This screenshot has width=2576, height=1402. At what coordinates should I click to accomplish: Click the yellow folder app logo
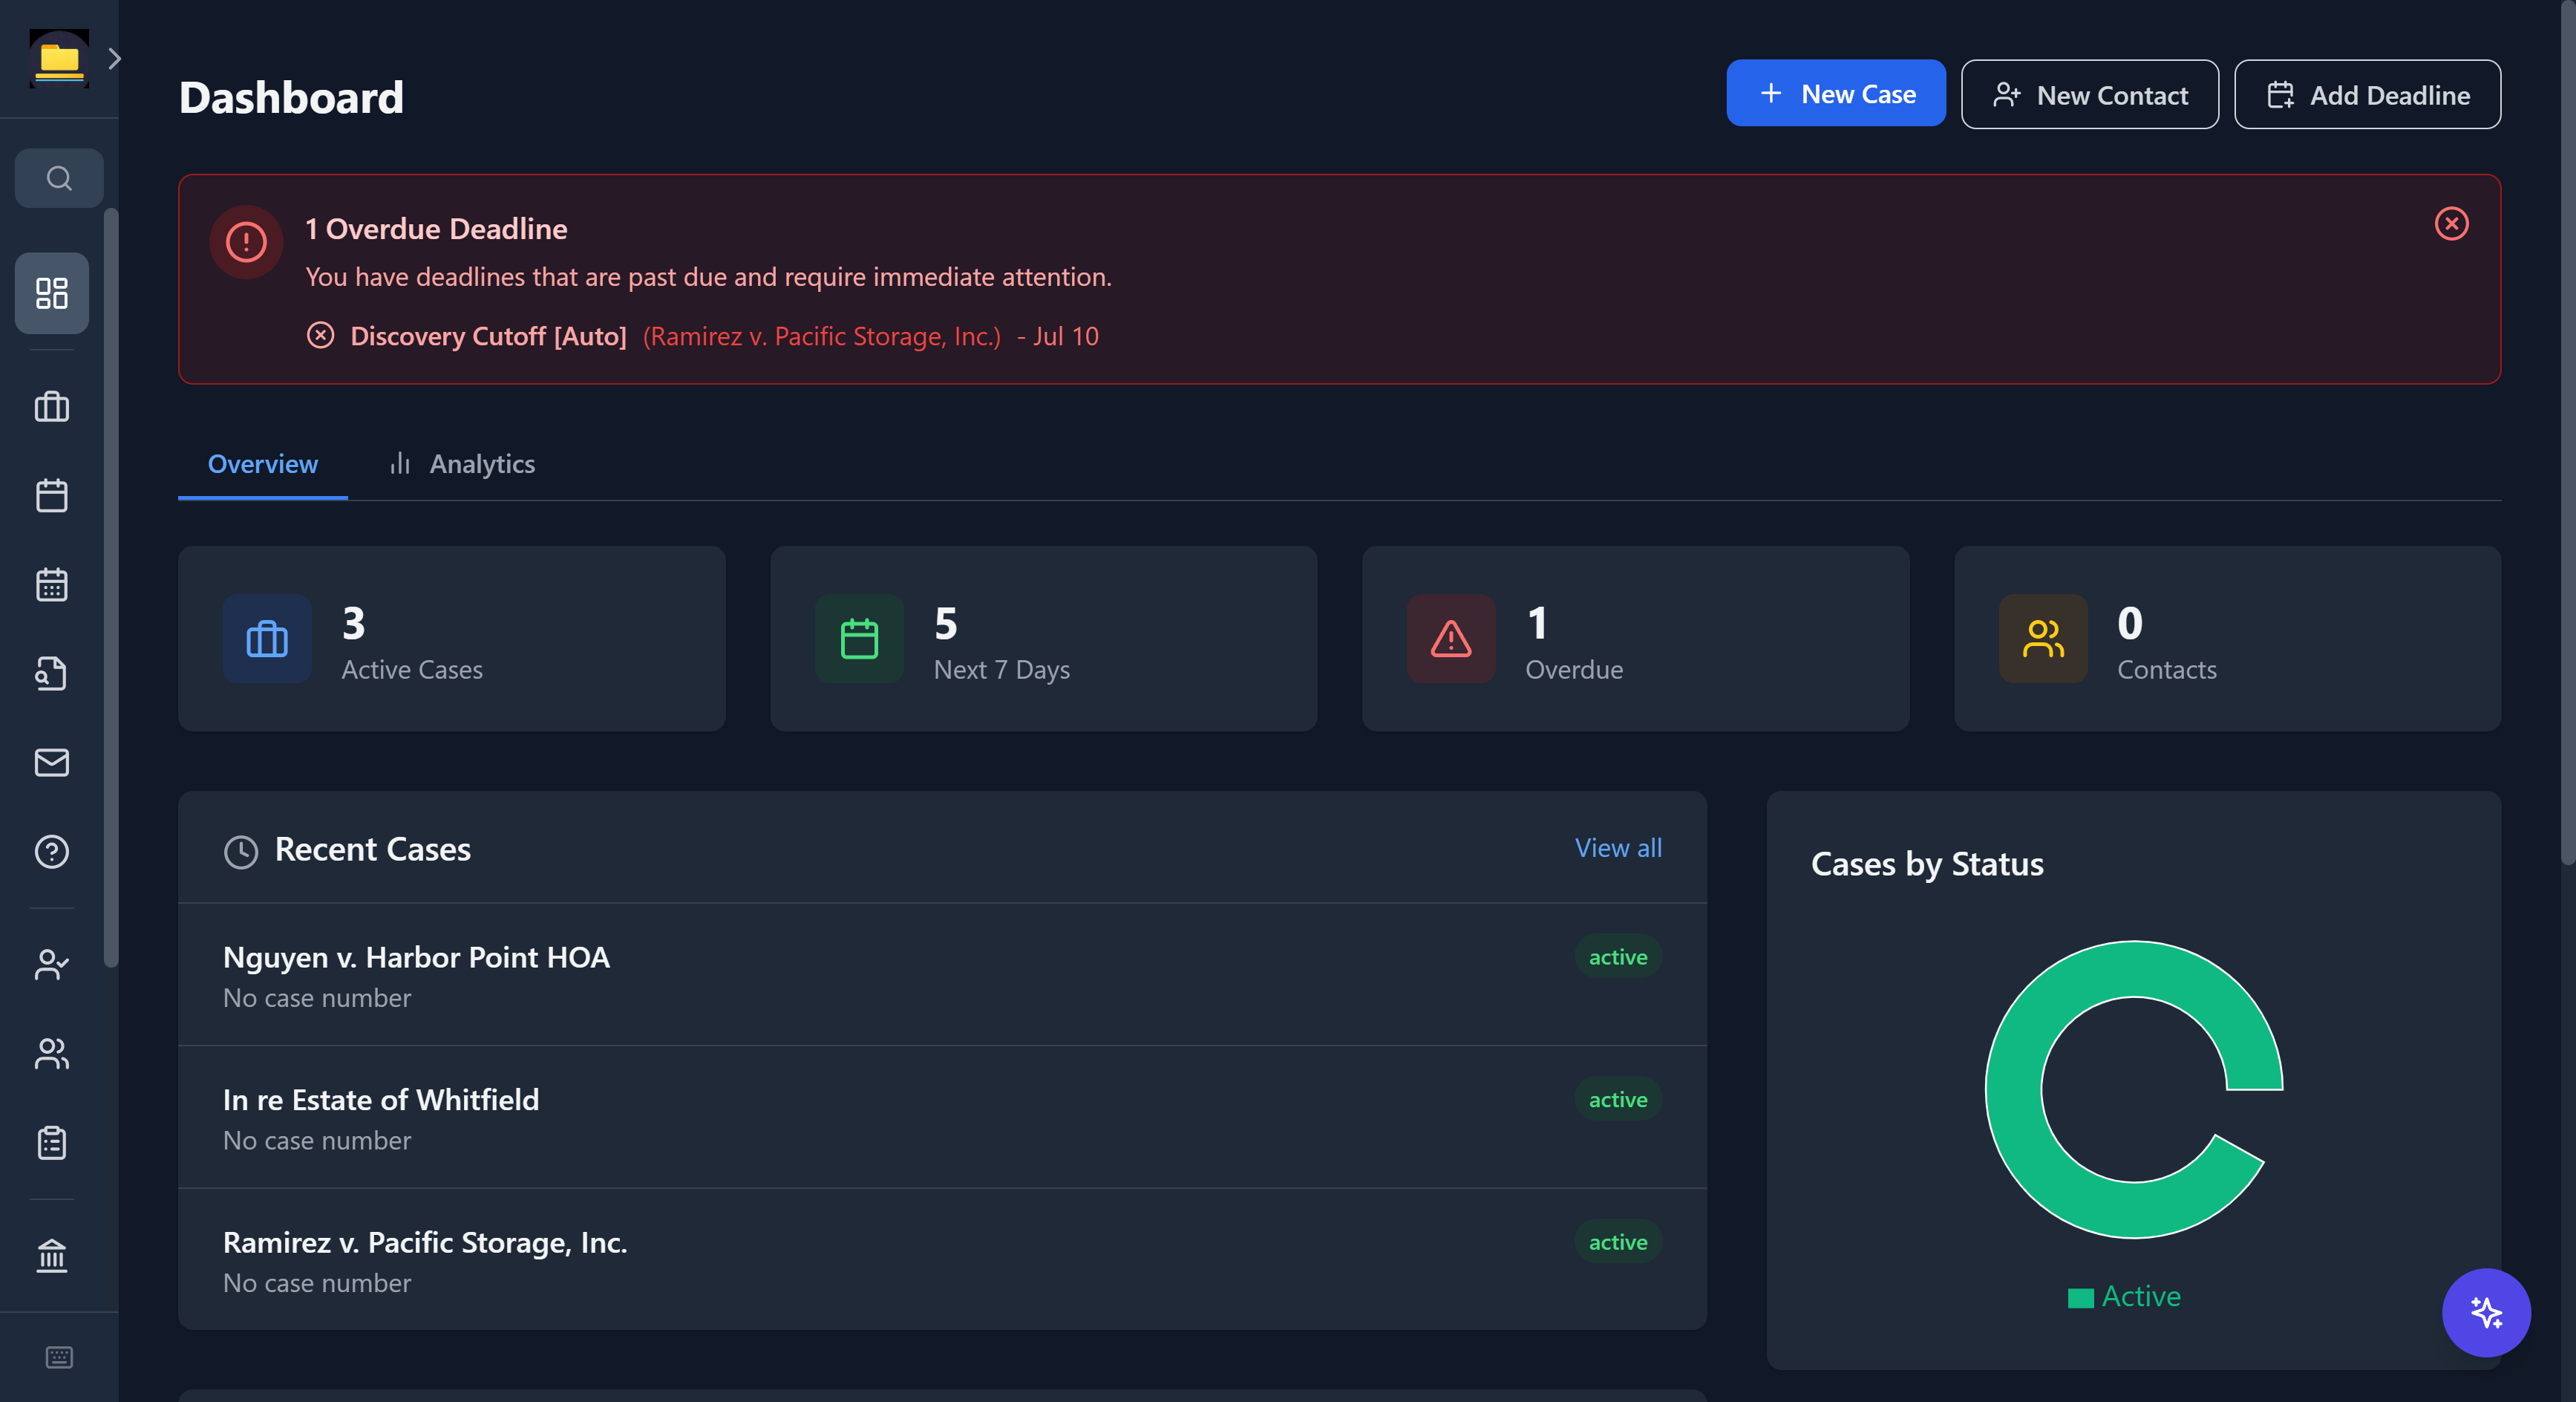(59, 59)
